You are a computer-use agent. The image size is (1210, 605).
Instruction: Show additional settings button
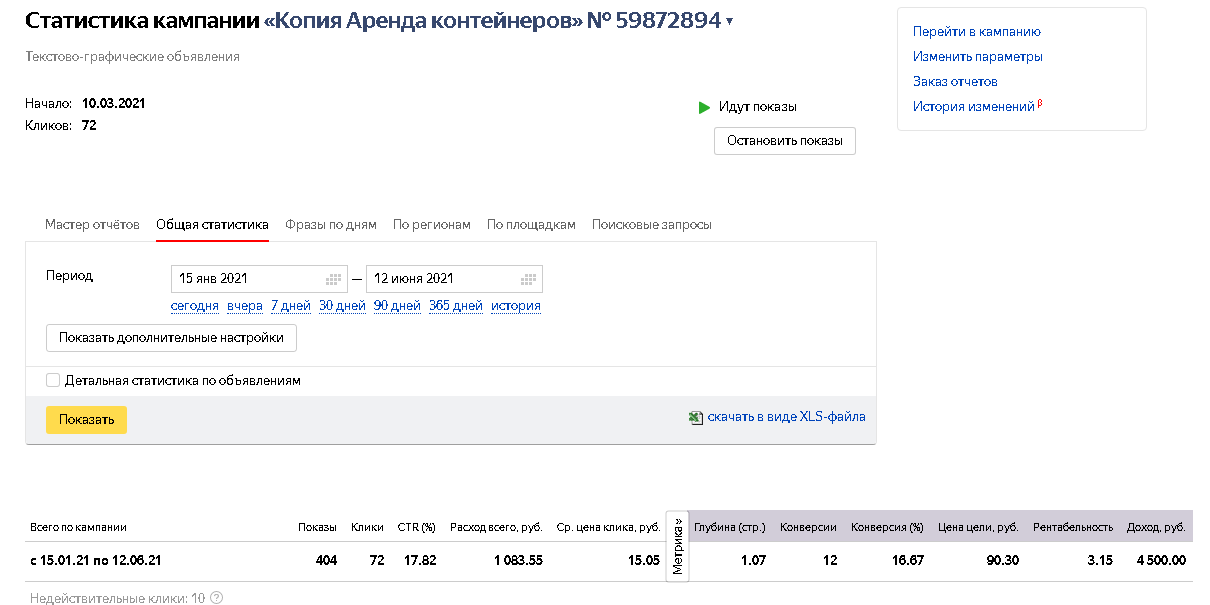[x=171, y=338]
